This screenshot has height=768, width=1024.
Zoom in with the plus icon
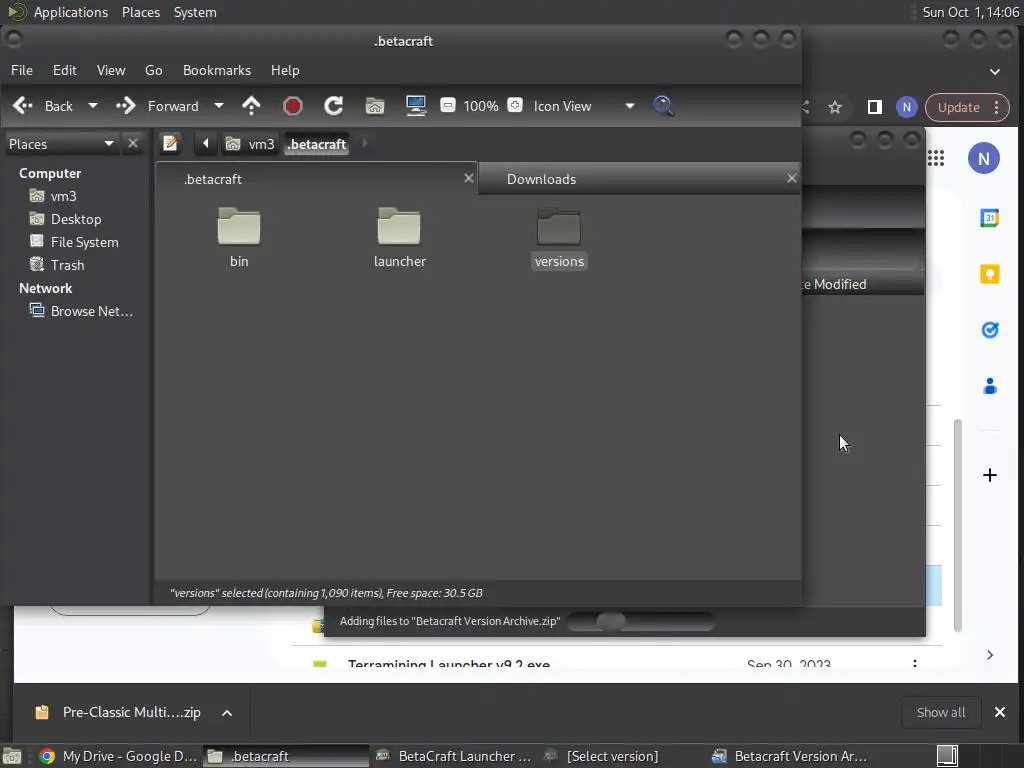[515, 105]
